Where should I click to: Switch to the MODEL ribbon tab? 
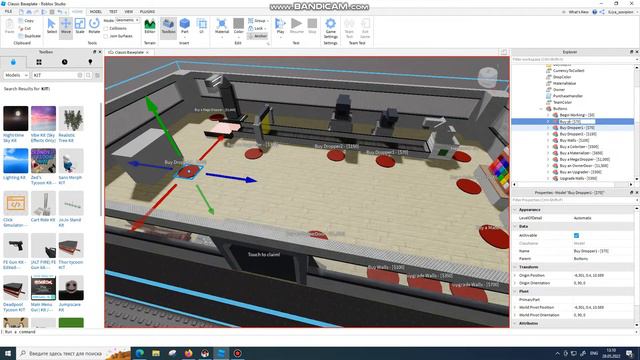tap(96, 12)
